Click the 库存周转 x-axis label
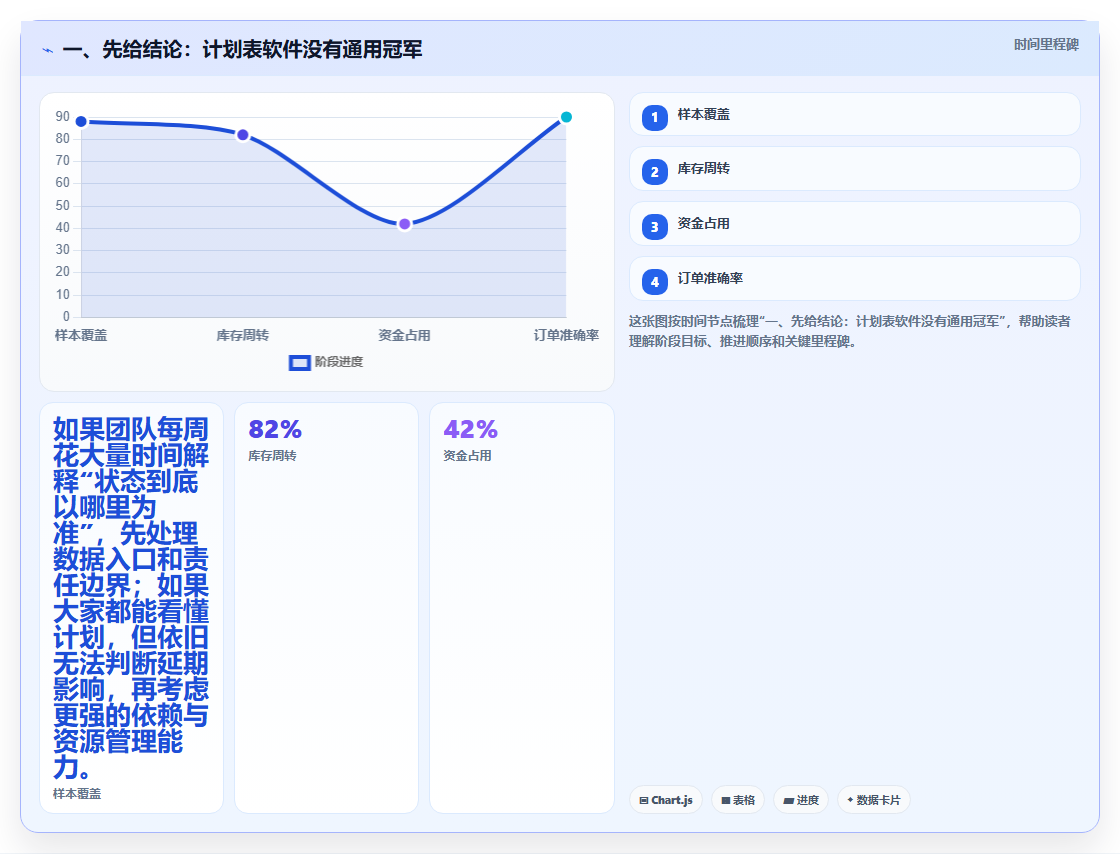1120x854 pixels. tap(243, 335)
